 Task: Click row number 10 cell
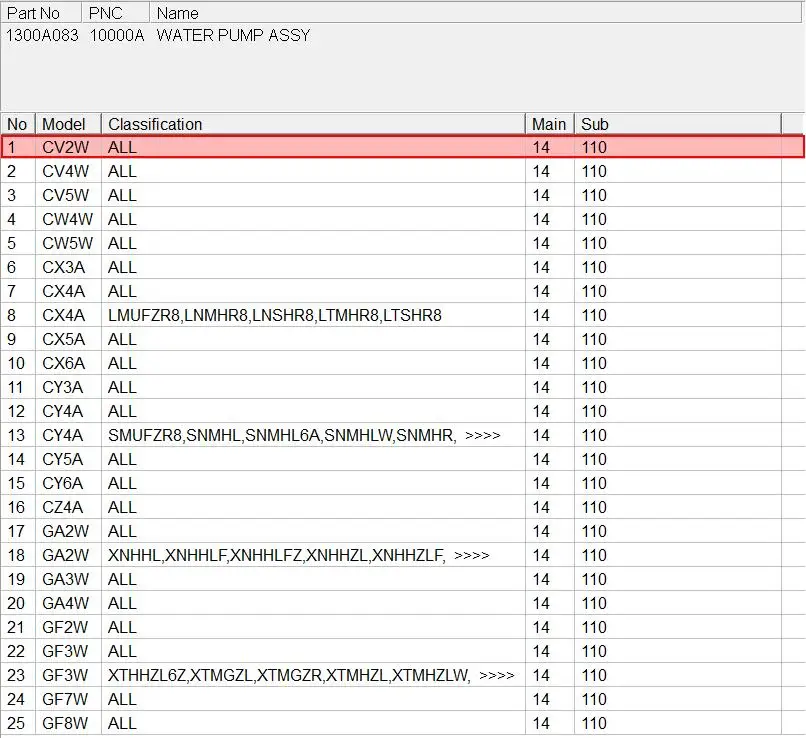16,363
